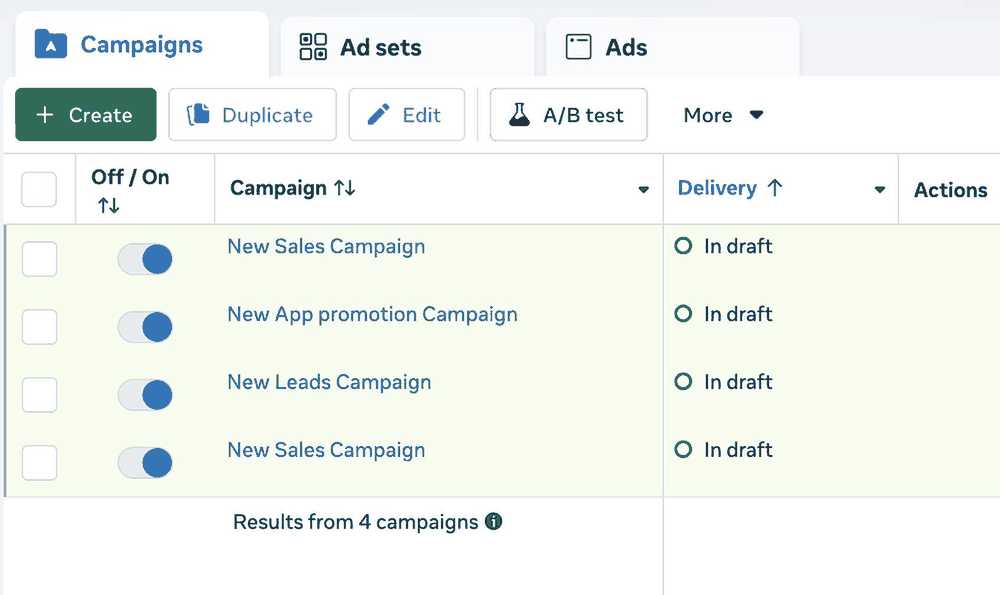Screen dimensions: 1000x595
Task: Open the New App promotion Campaign link
Action: click(x=372, y=314)
